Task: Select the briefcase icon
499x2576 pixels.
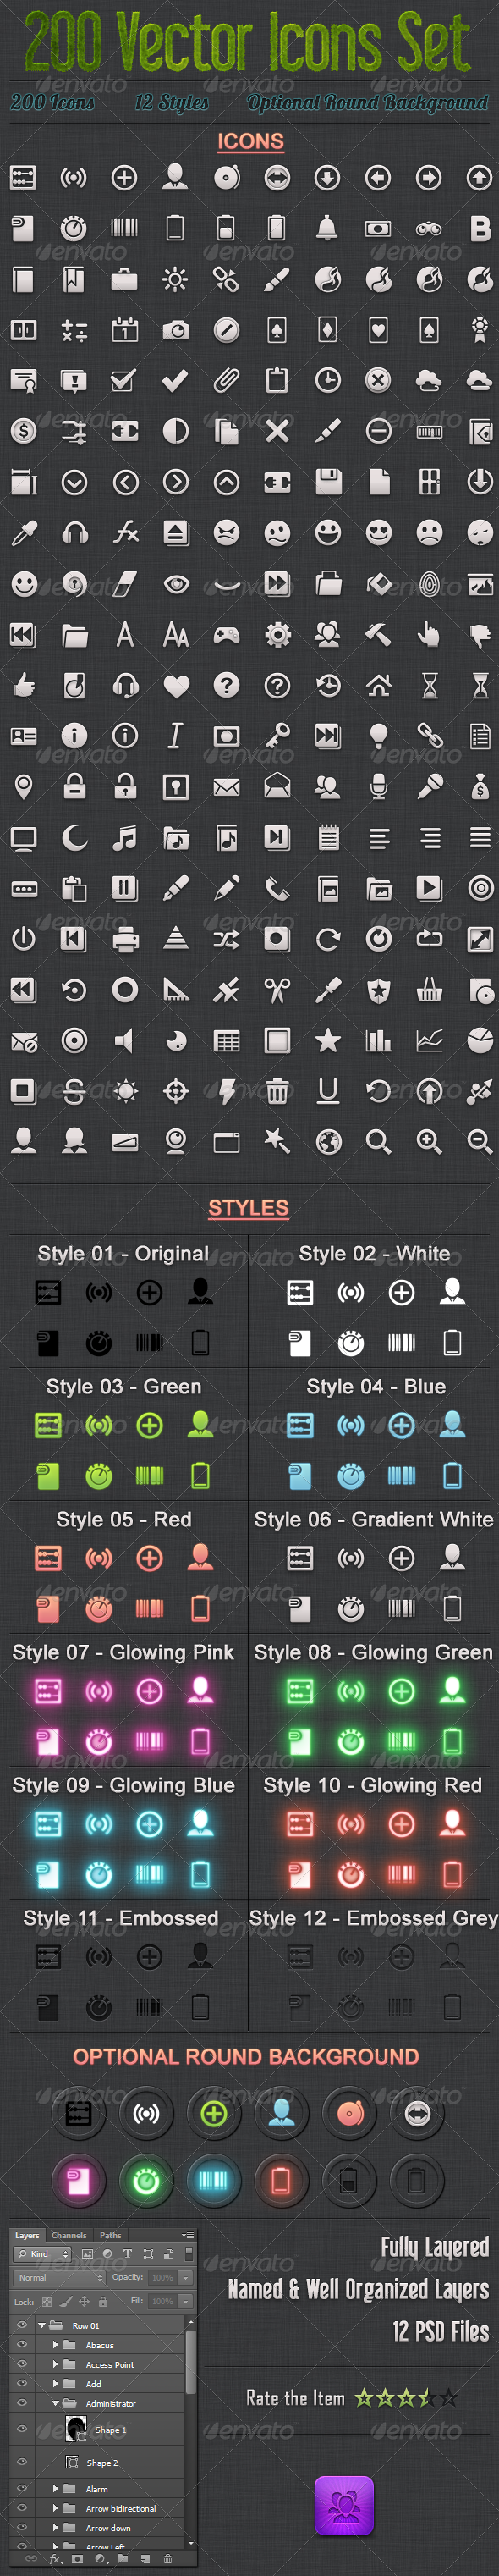Action: 124,279
